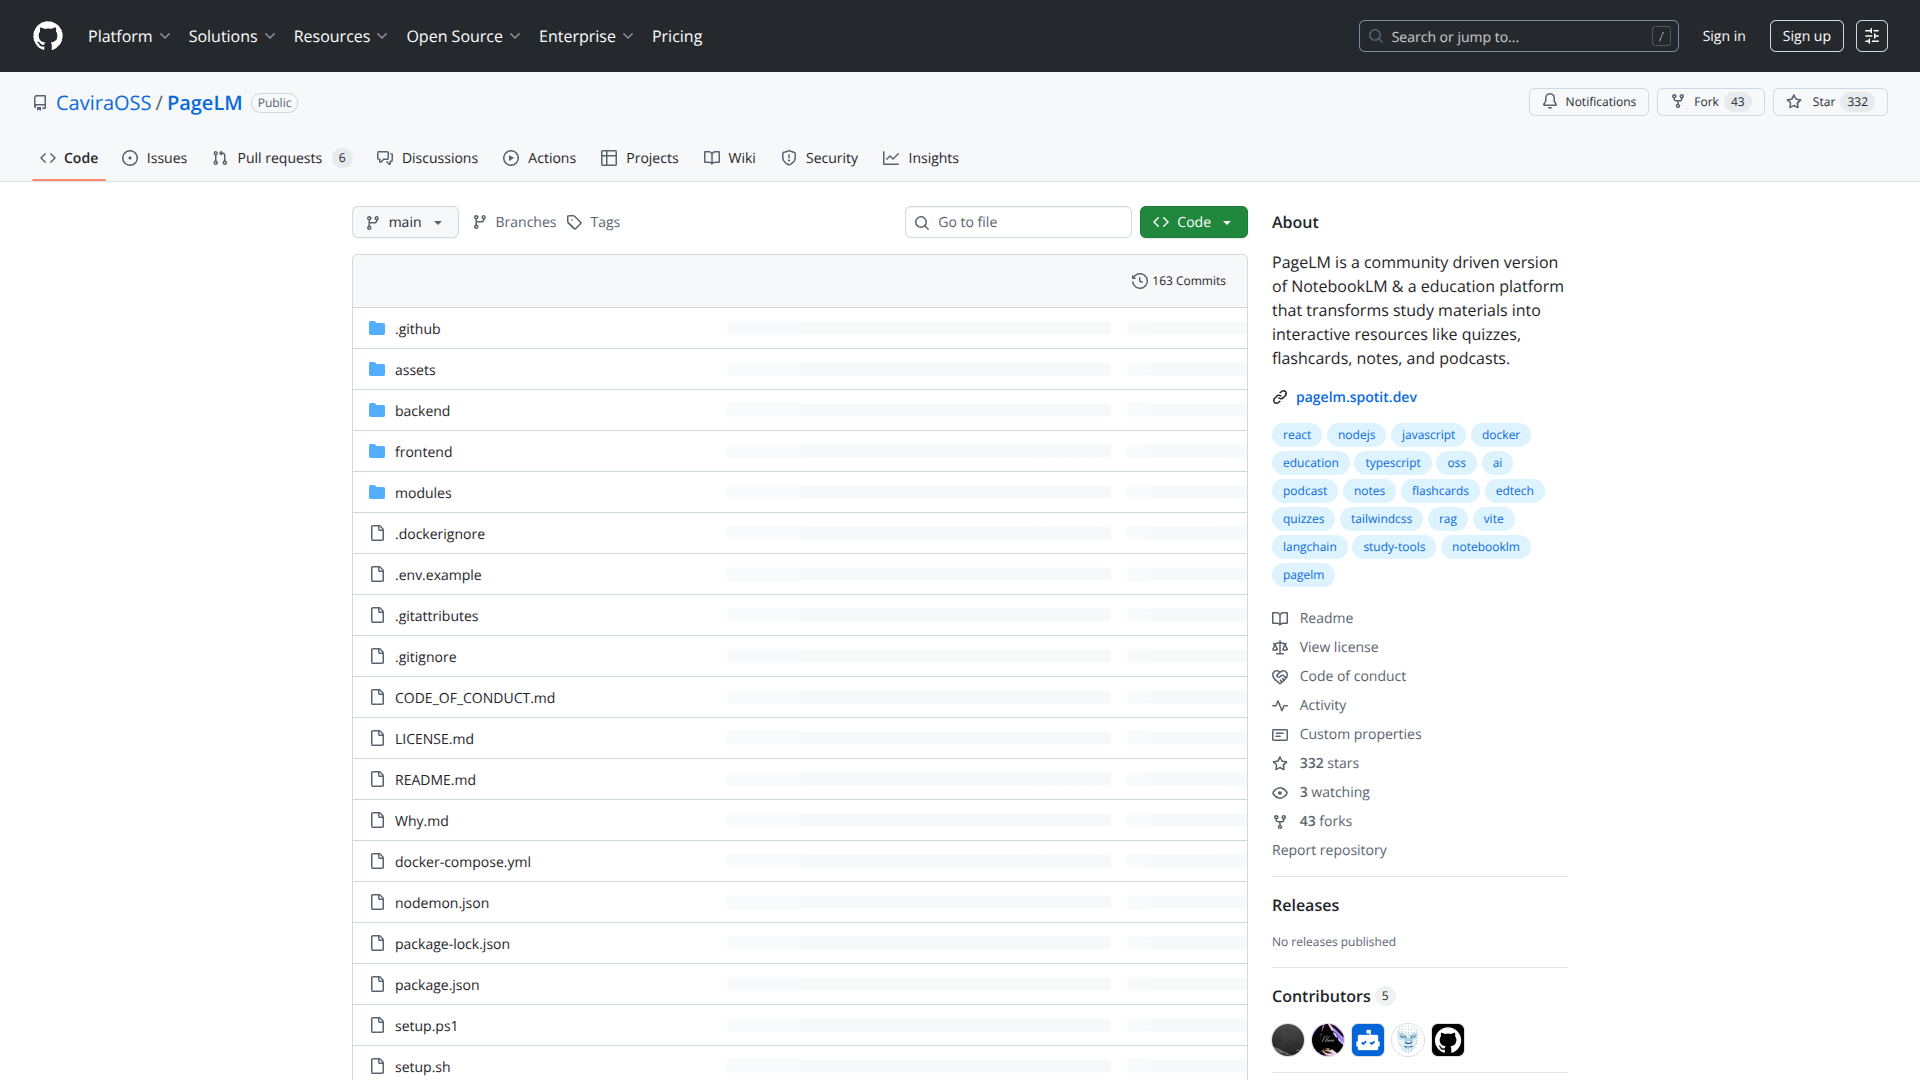Open the .github folder

[x=417, y=328]
